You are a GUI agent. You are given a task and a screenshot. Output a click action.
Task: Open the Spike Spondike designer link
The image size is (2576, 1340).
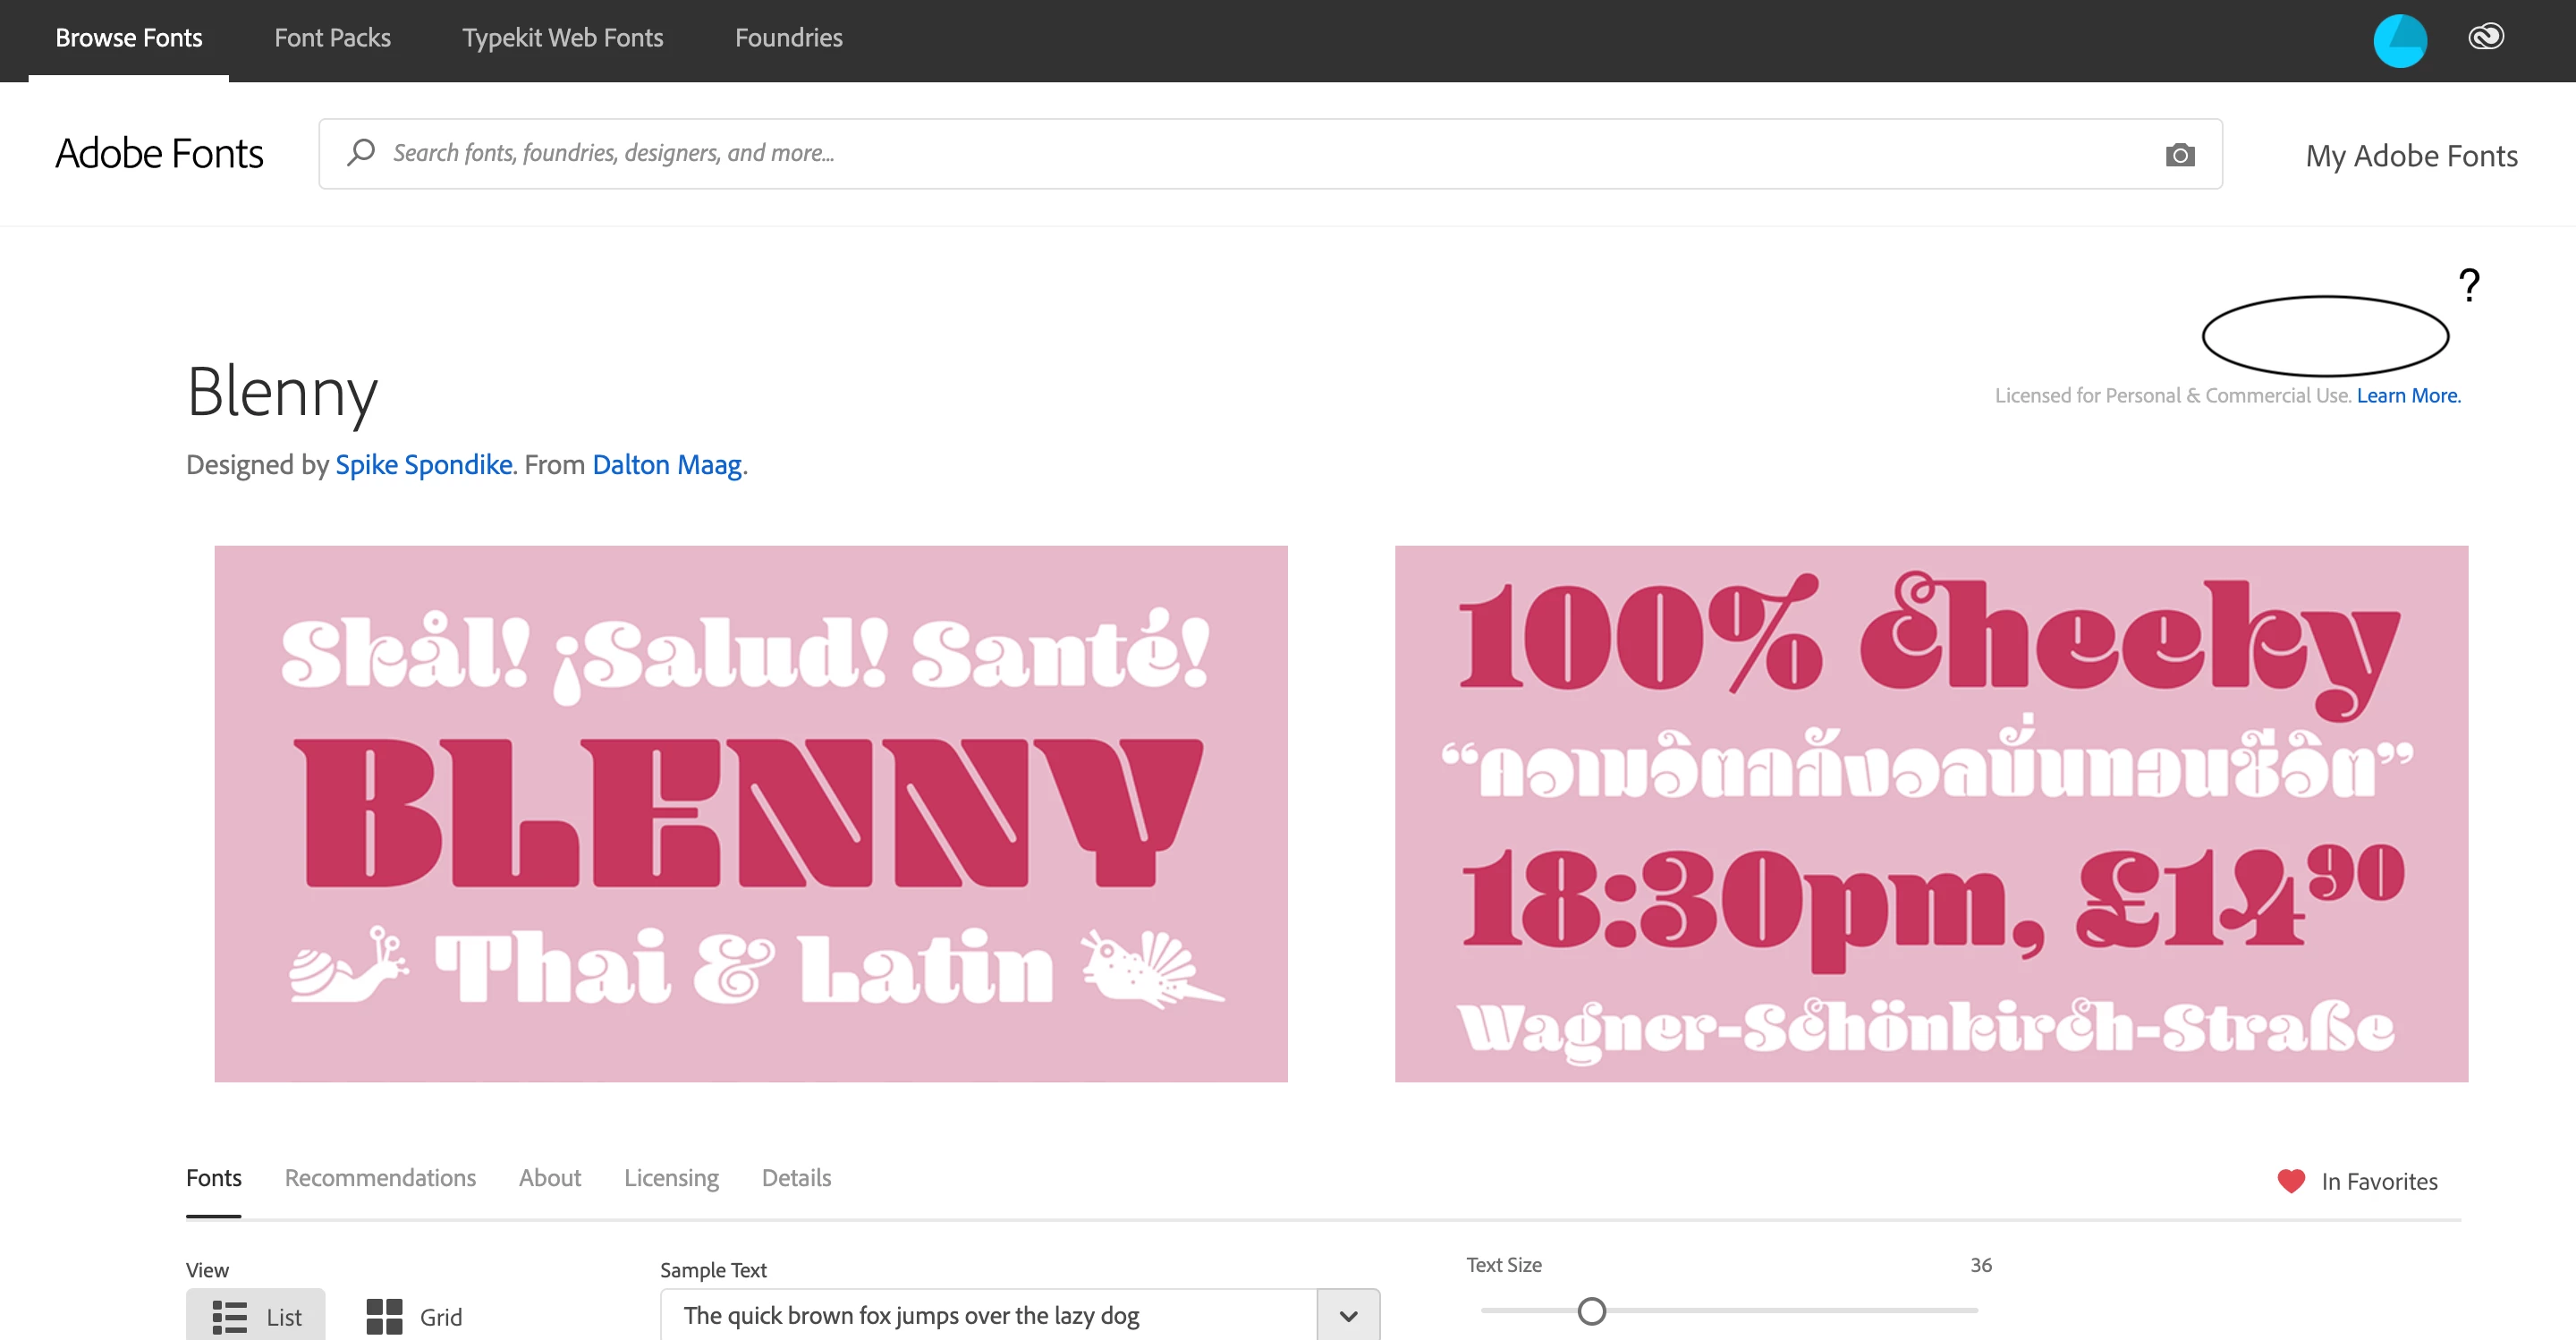pyautogui.click(x=423, y=465)
